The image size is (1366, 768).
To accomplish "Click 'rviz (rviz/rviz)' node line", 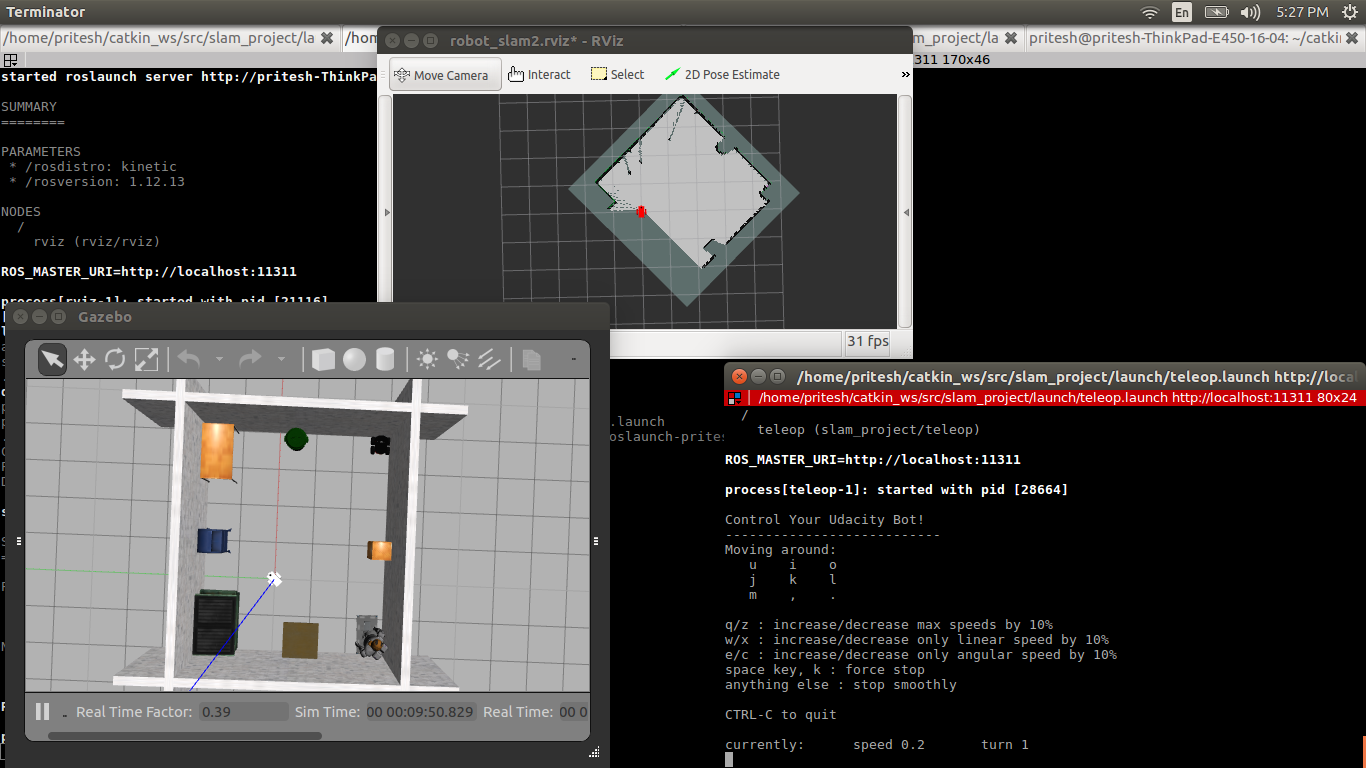I will click(x=97, y=242).
